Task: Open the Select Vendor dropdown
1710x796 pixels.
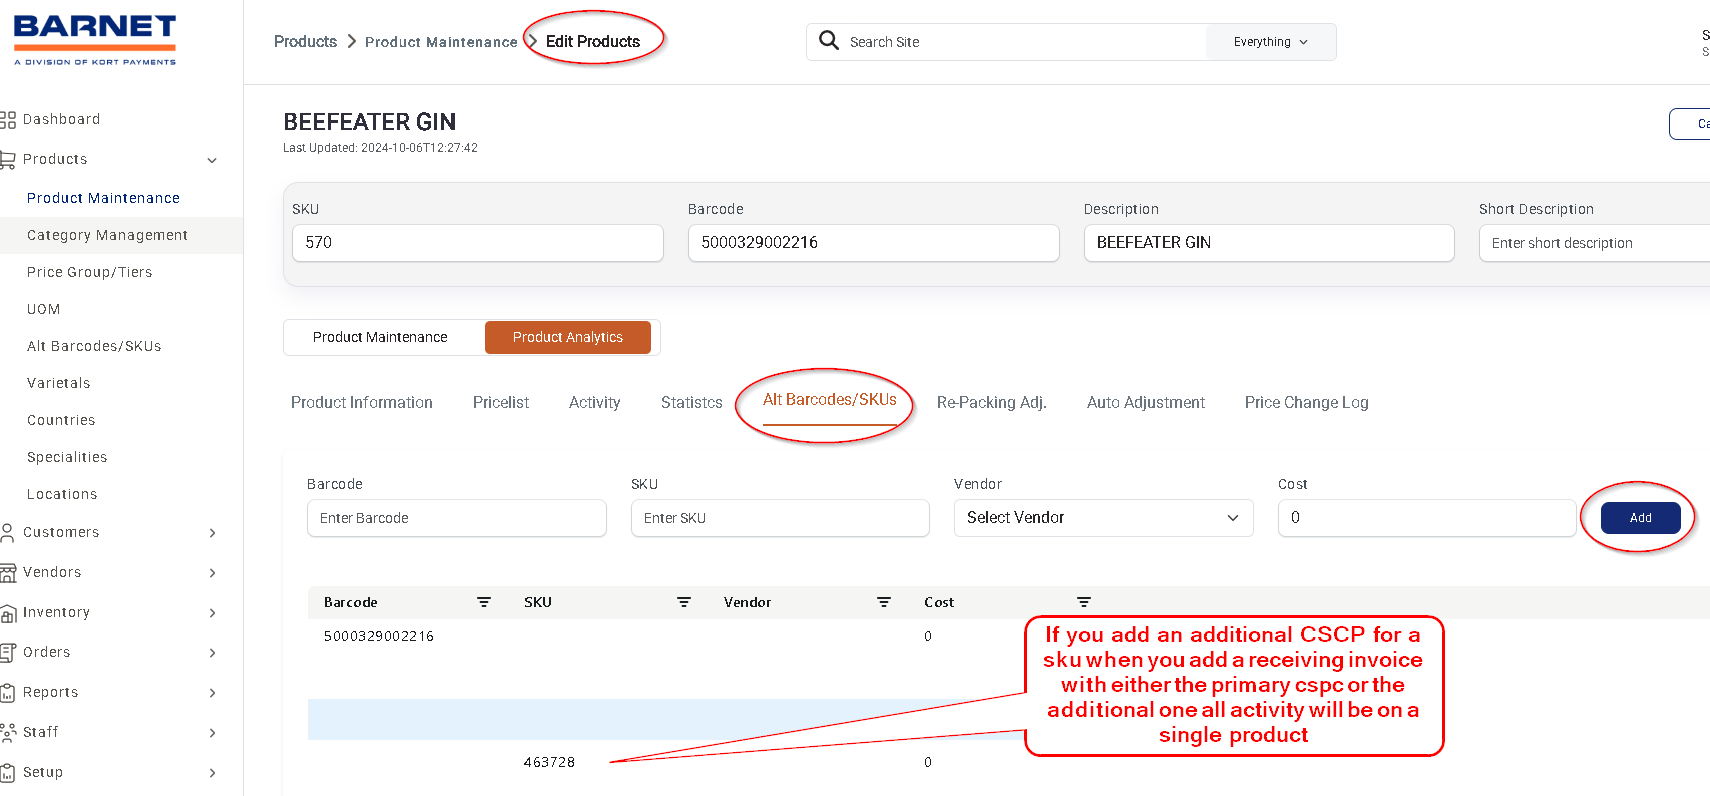Action: (x=1103, y=518)
